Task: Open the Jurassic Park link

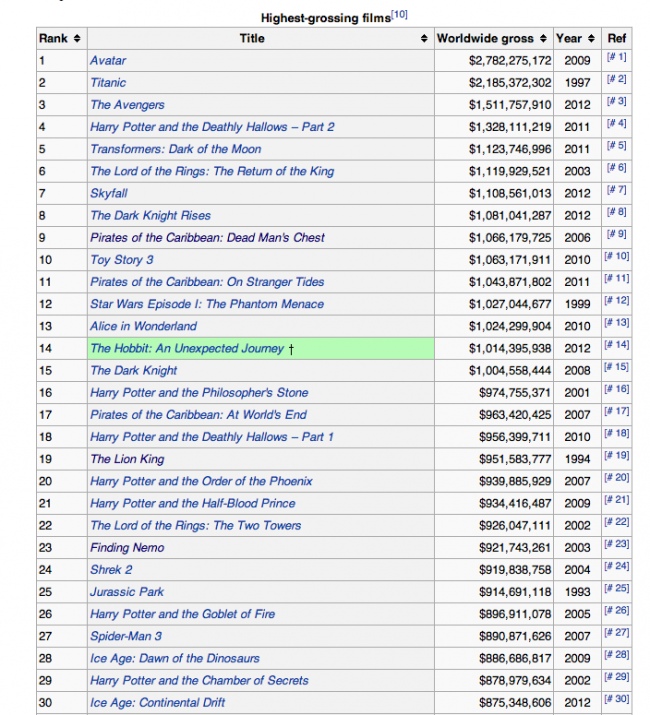Action: (127, 592)
